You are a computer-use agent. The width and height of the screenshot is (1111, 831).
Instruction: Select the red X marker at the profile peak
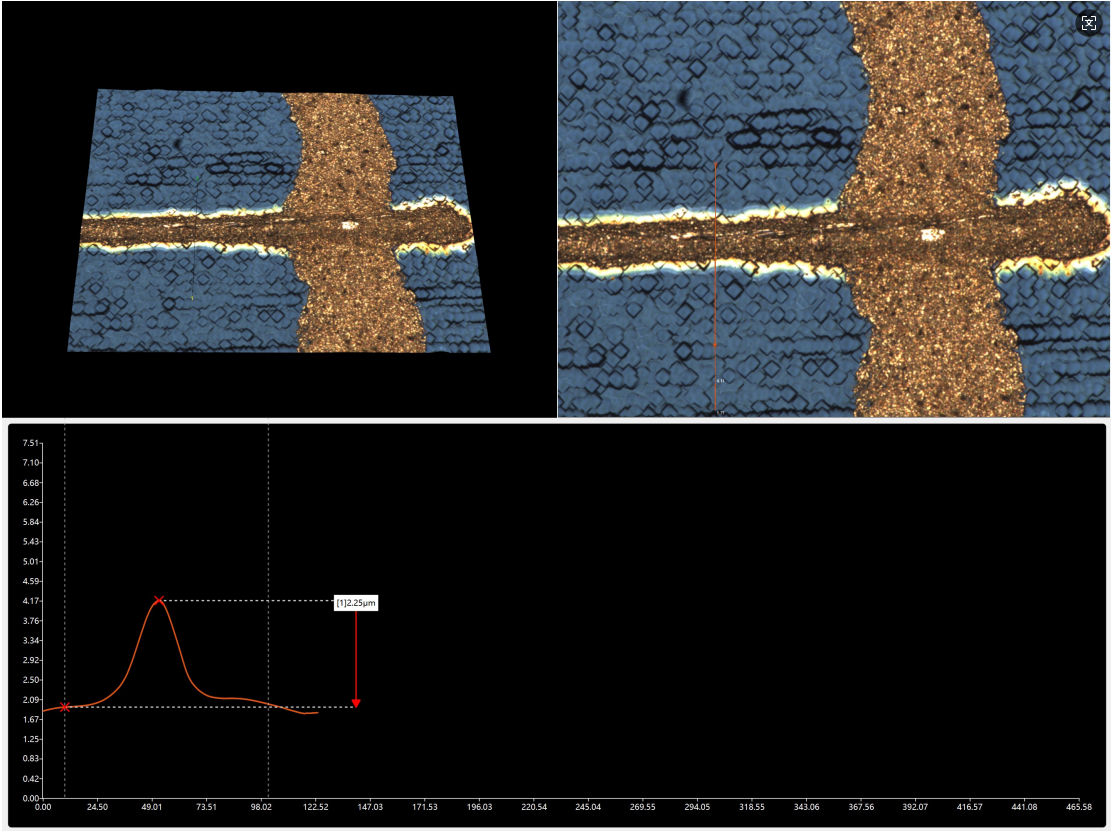(x=158, y=600)
